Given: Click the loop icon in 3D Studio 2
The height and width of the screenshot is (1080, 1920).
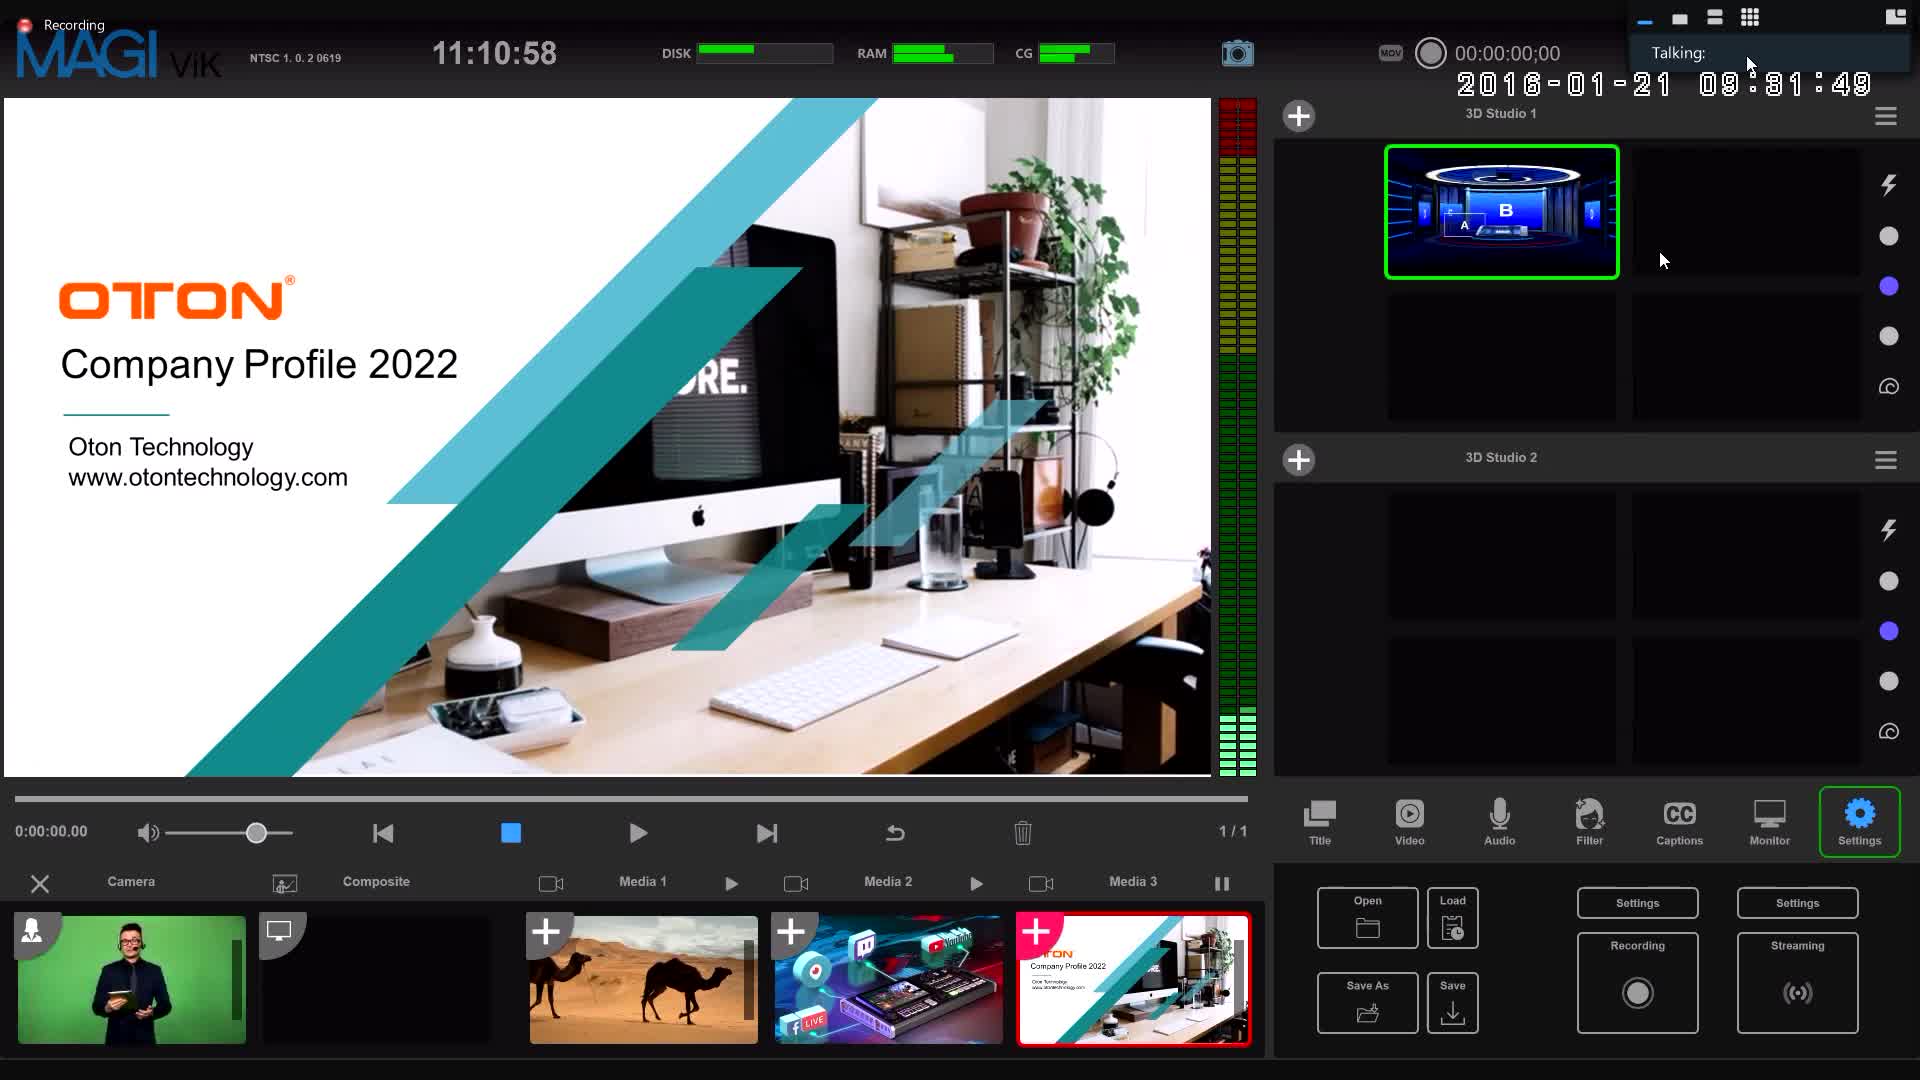Looking at the screenshot, I should tap(1888, 731).
